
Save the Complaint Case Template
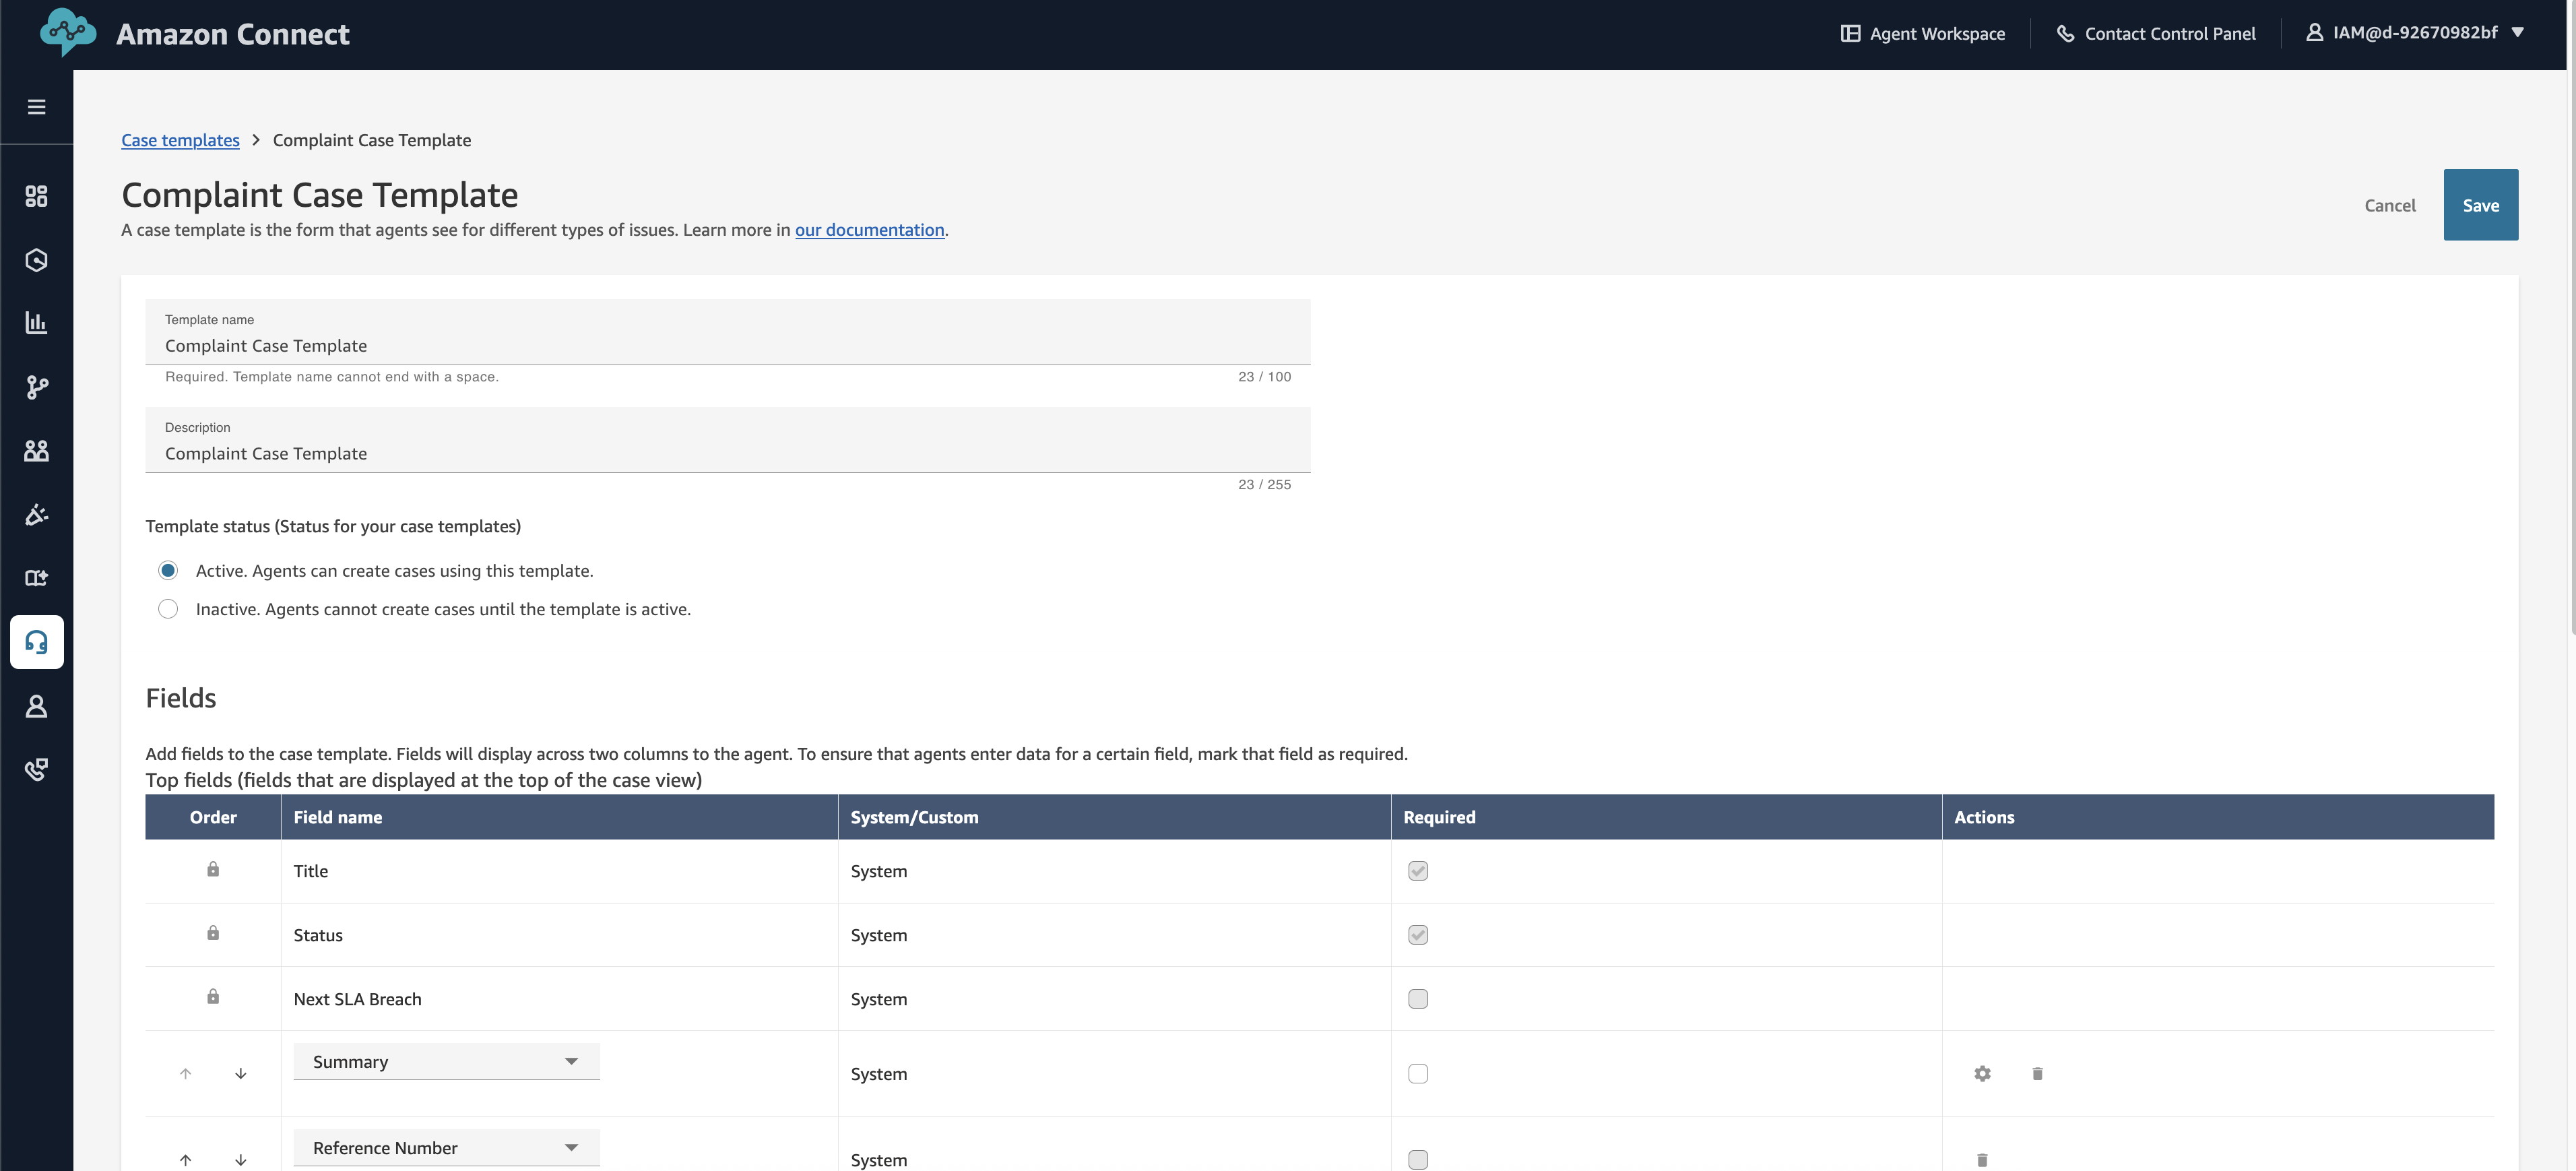point(2480,205)
